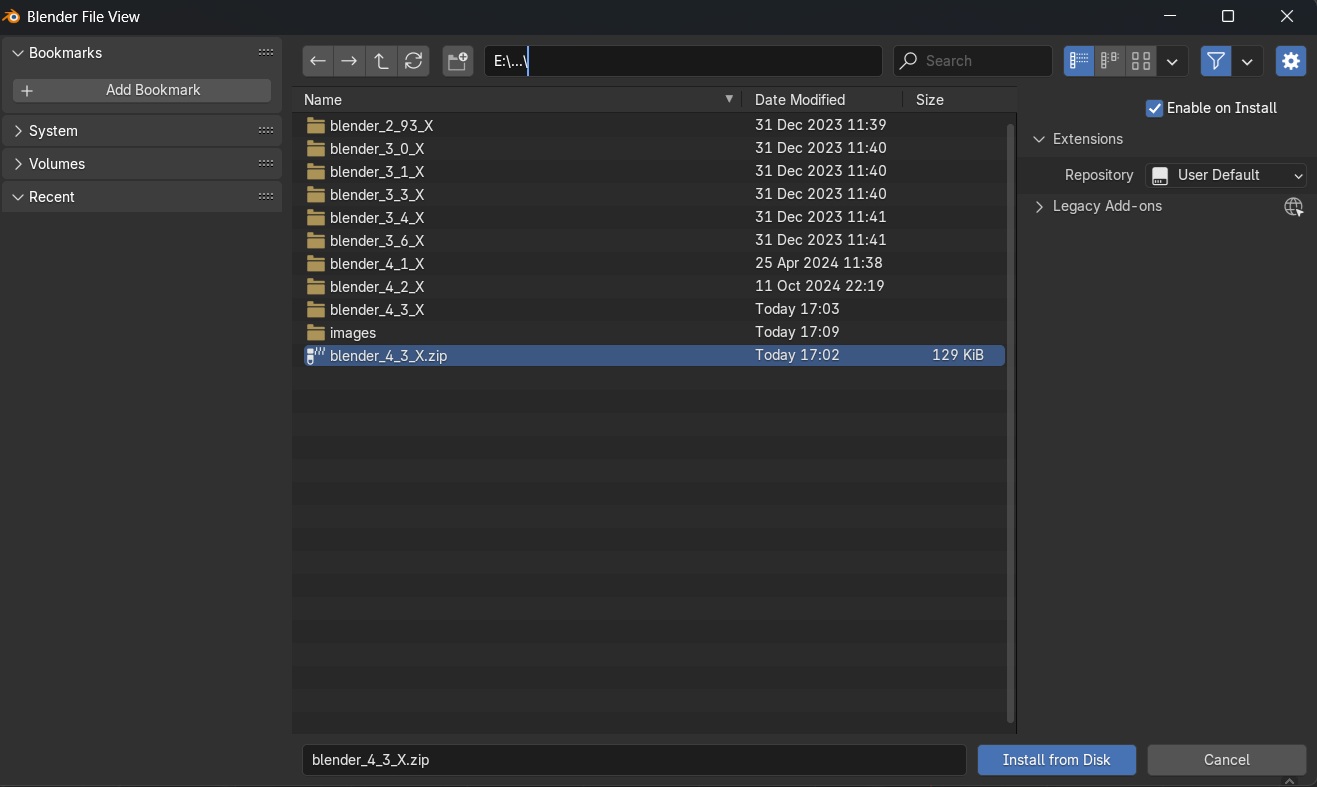Image resolution: width=1317 pixels, height=787 pixels.
Task: Click the Add Bookmark button
Action: 142,90
